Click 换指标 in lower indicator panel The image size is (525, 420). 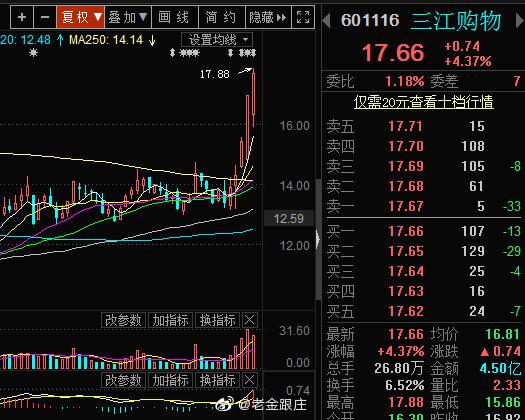[x=218, y=380]
